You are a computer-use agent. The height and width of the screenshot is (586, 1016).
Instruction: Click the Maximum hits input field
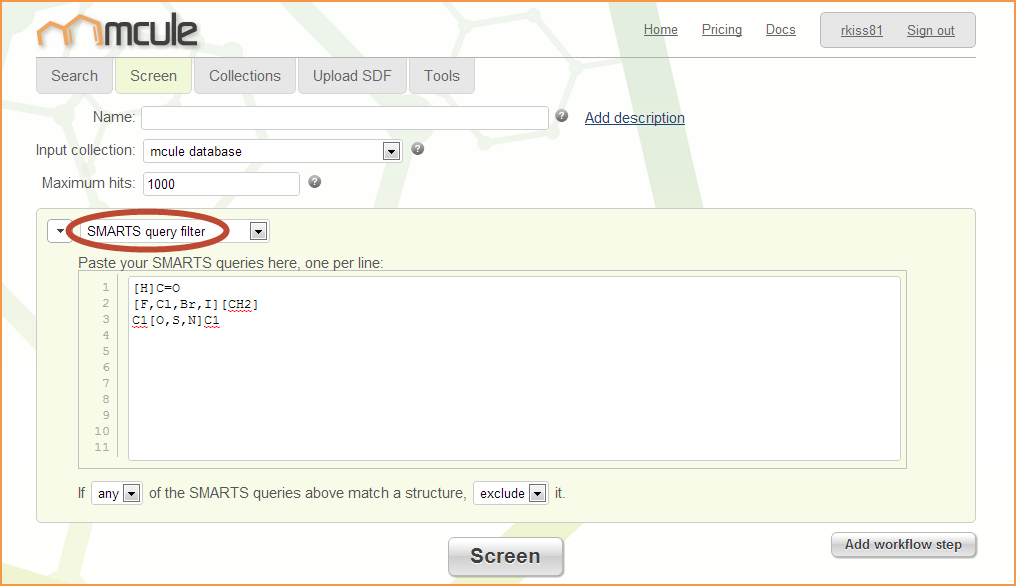click(x=221, y=184)
